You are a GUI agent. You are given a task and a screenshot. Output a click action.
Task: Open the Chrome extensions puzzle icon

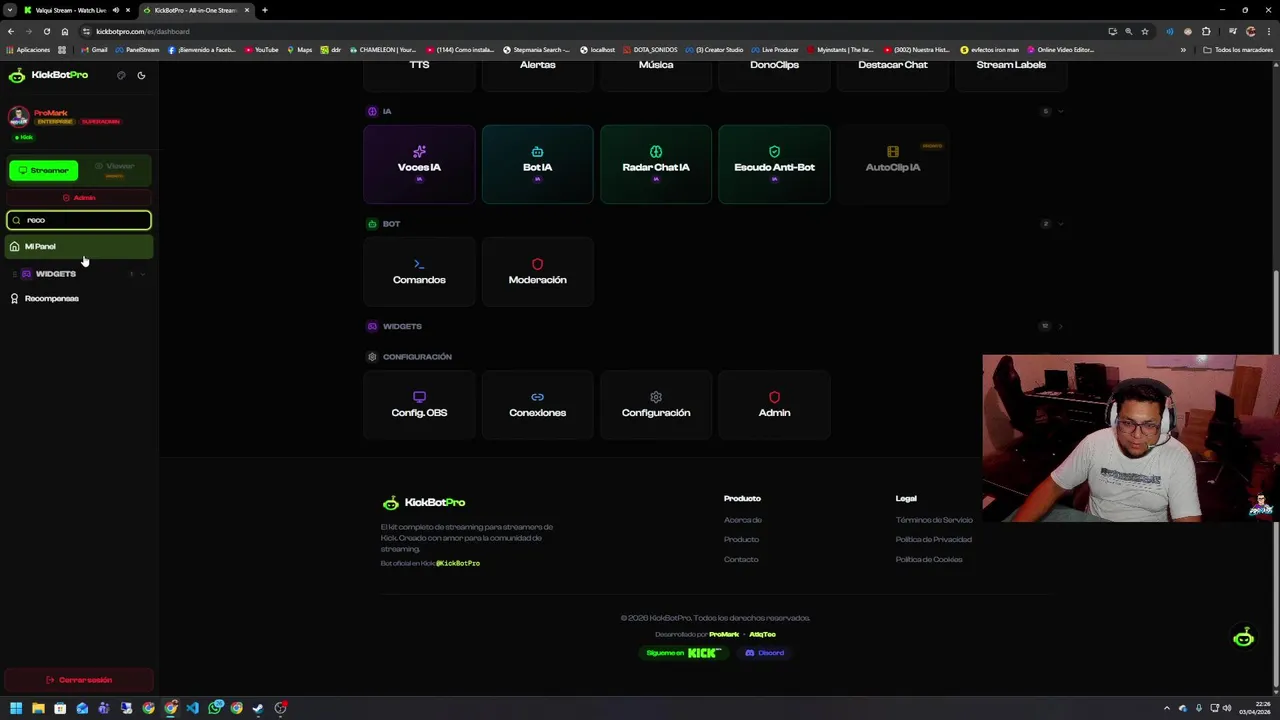click(1206, 31)
